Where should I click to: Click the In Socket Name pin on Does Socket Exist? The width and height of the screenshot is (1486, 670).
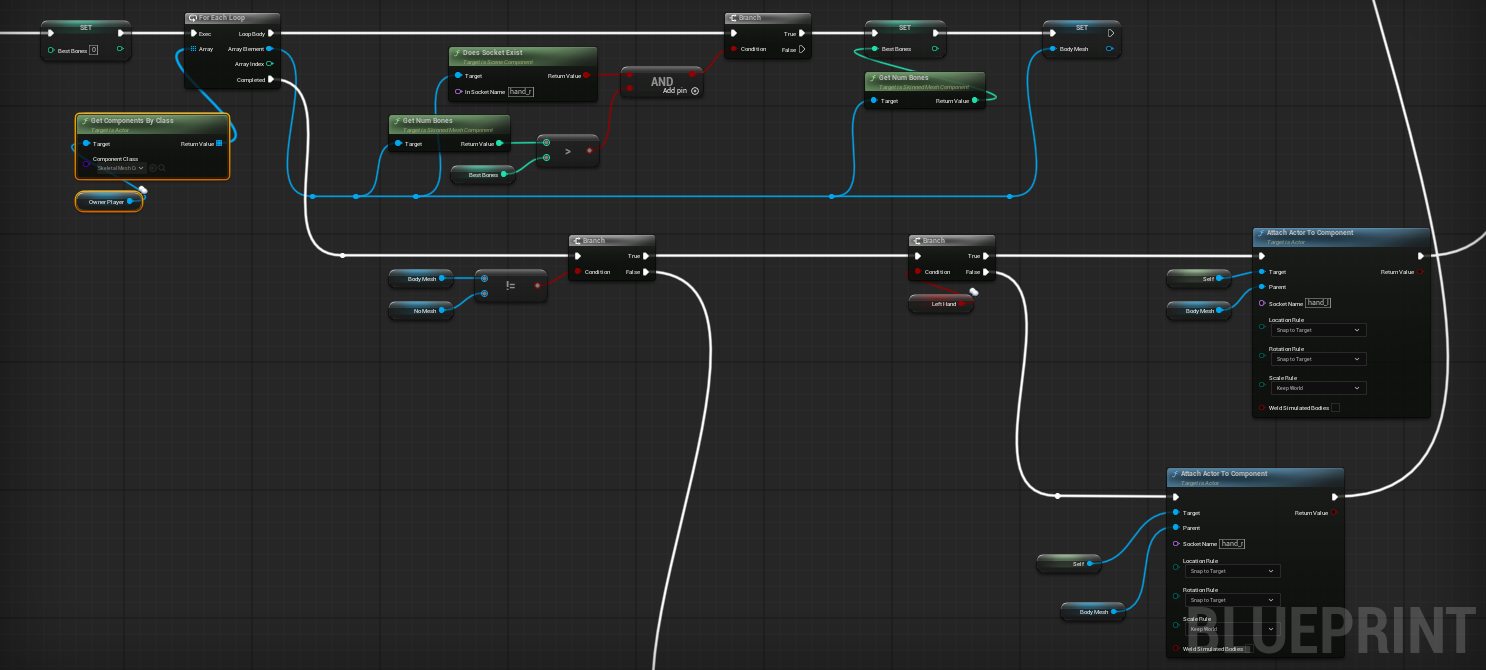tap(458, 91)
